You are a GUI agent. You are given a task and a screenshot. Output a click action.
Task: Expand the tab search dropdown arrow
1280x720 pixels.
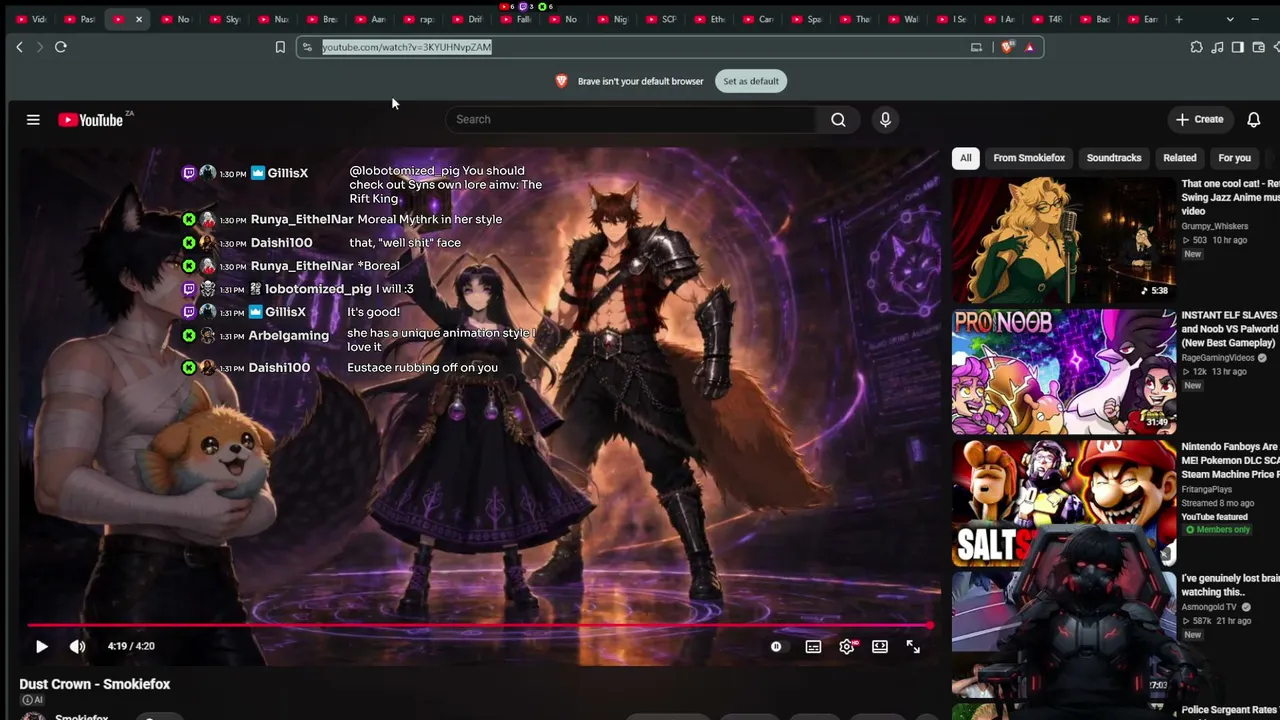pyautogui.click(x=1230, y=19)
